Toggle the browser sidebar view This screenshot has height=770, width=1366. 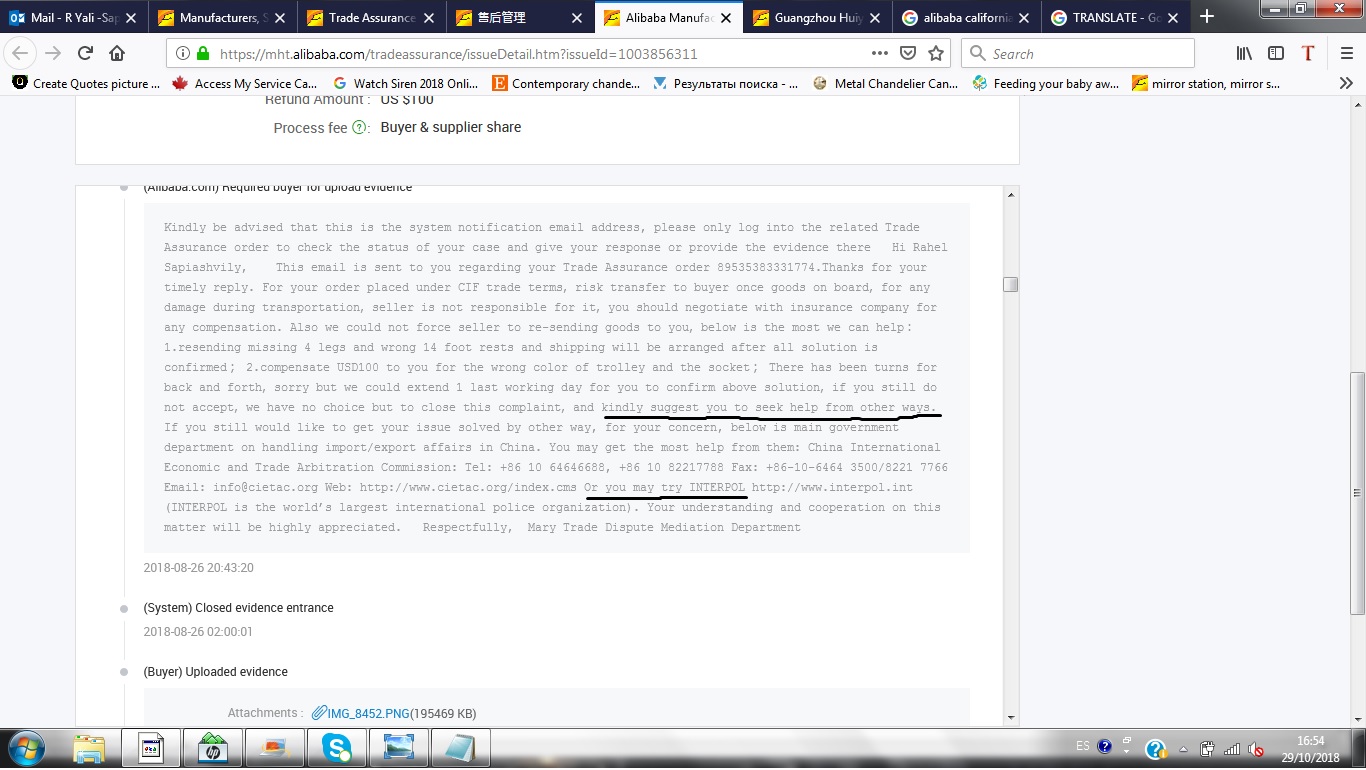click(1276, 54)
